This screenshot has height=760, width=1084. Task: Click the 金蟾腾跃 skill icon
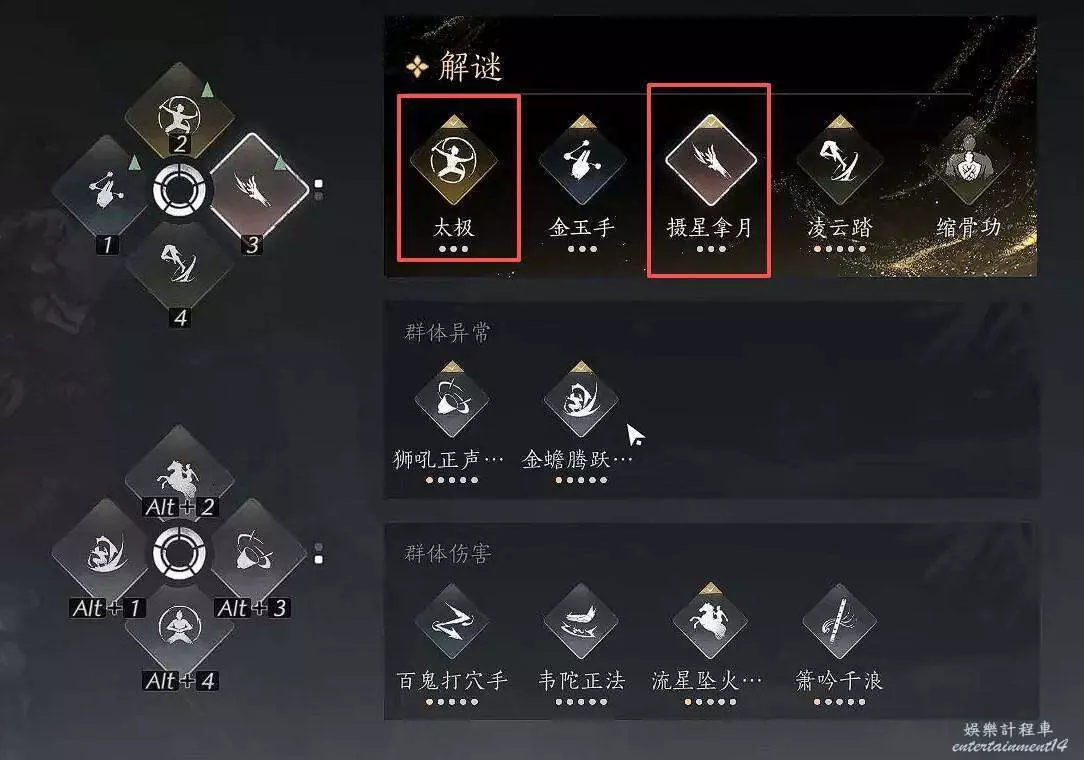point(581,400)
